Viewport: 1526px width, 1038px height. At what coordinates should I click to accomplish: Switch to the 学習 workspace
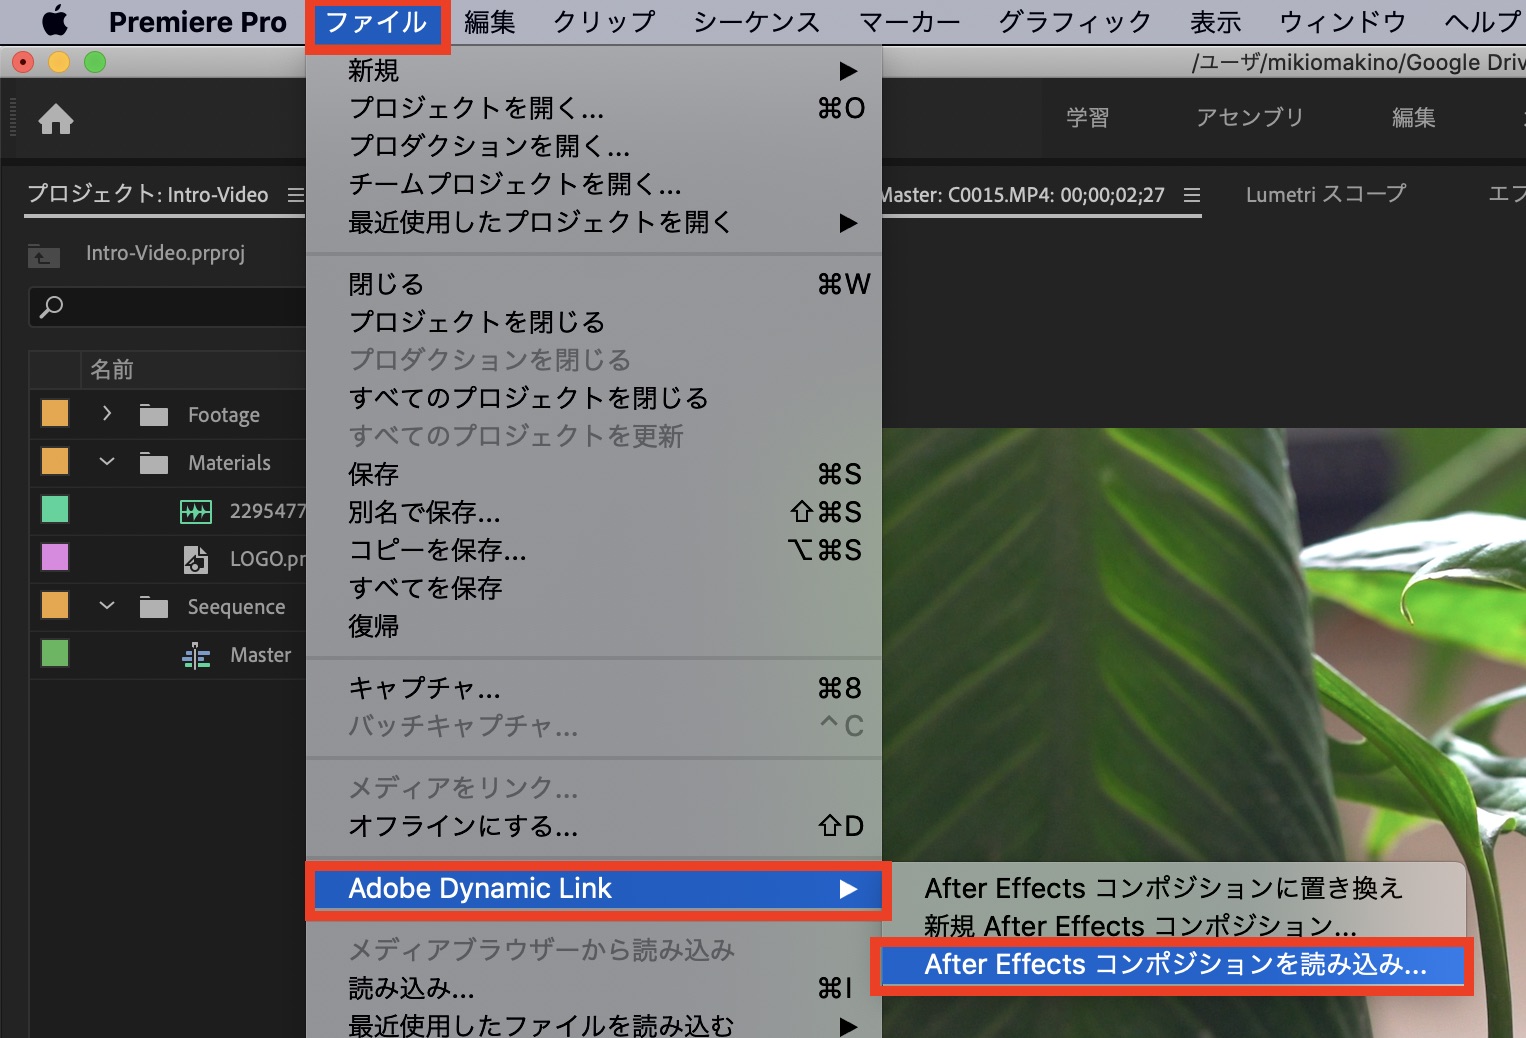(1087, 118)
